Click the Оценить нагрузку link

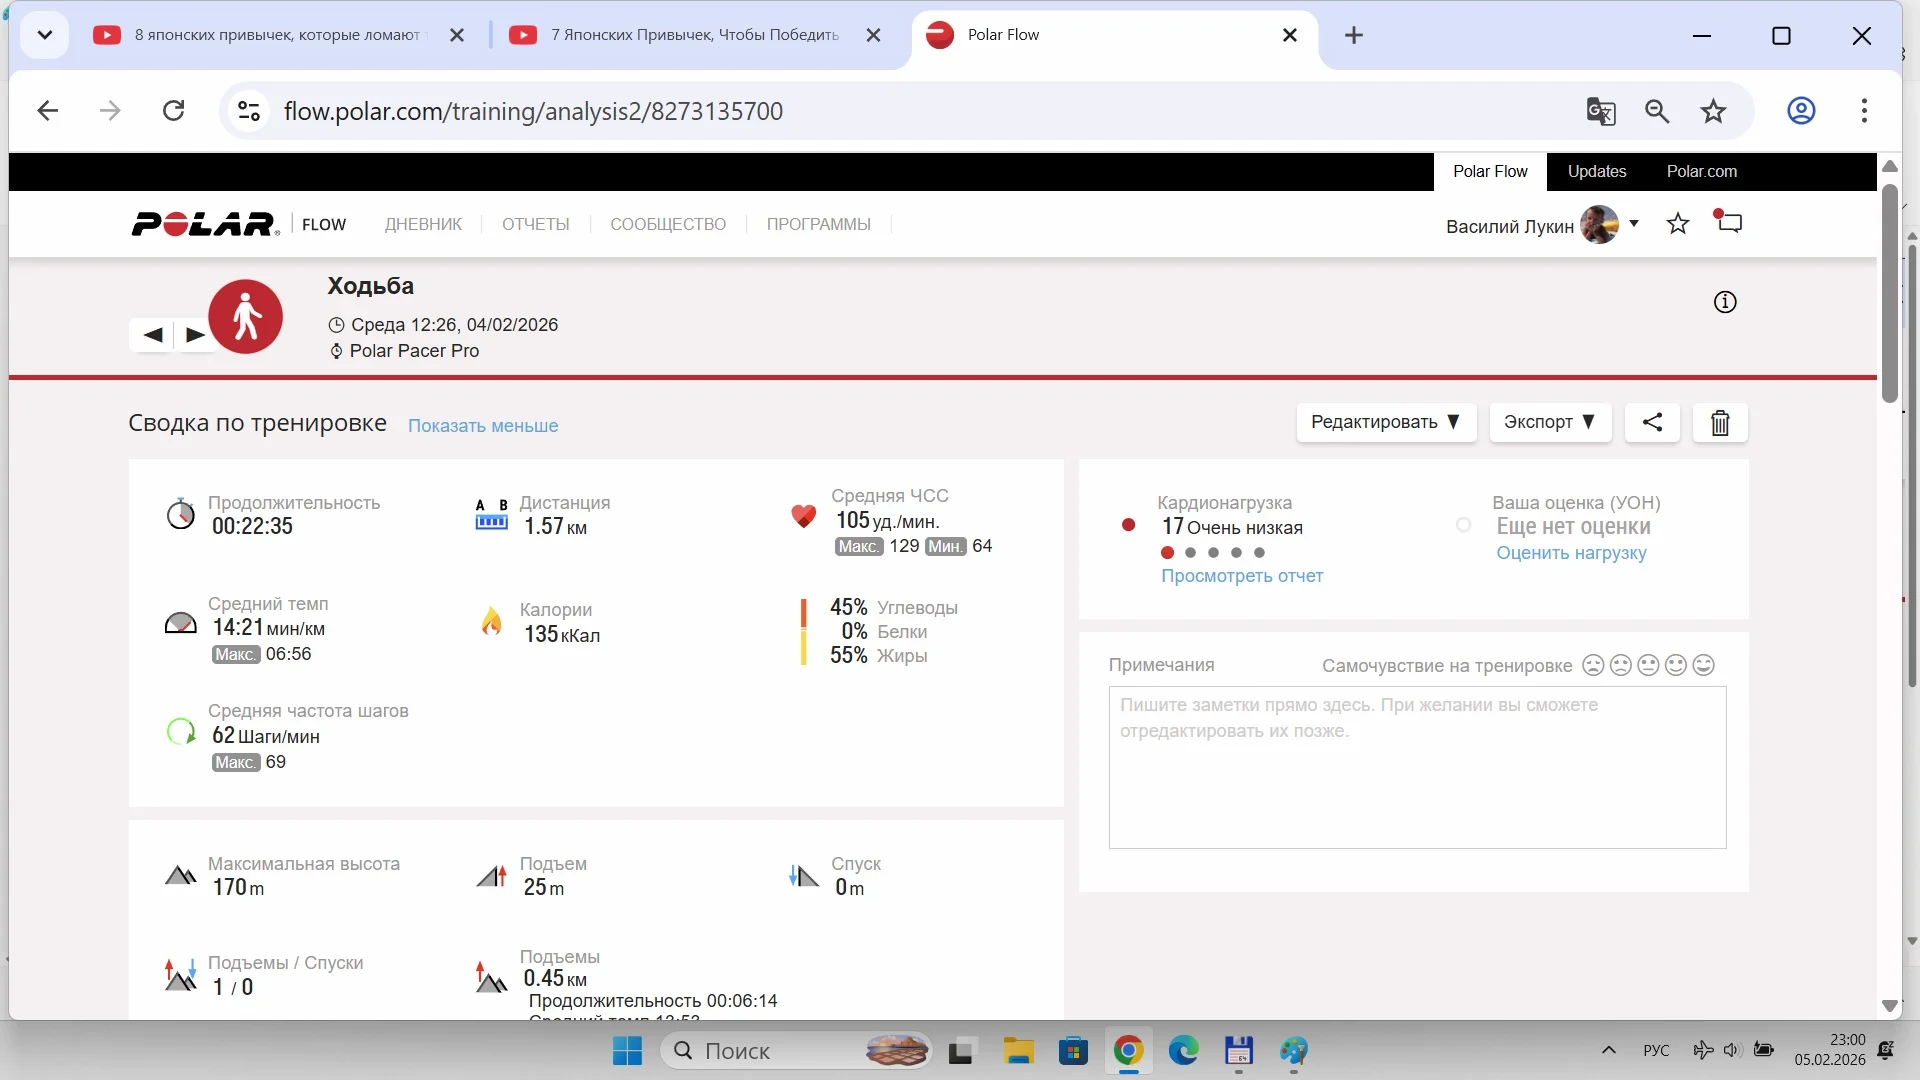[x=1571, y=553]
